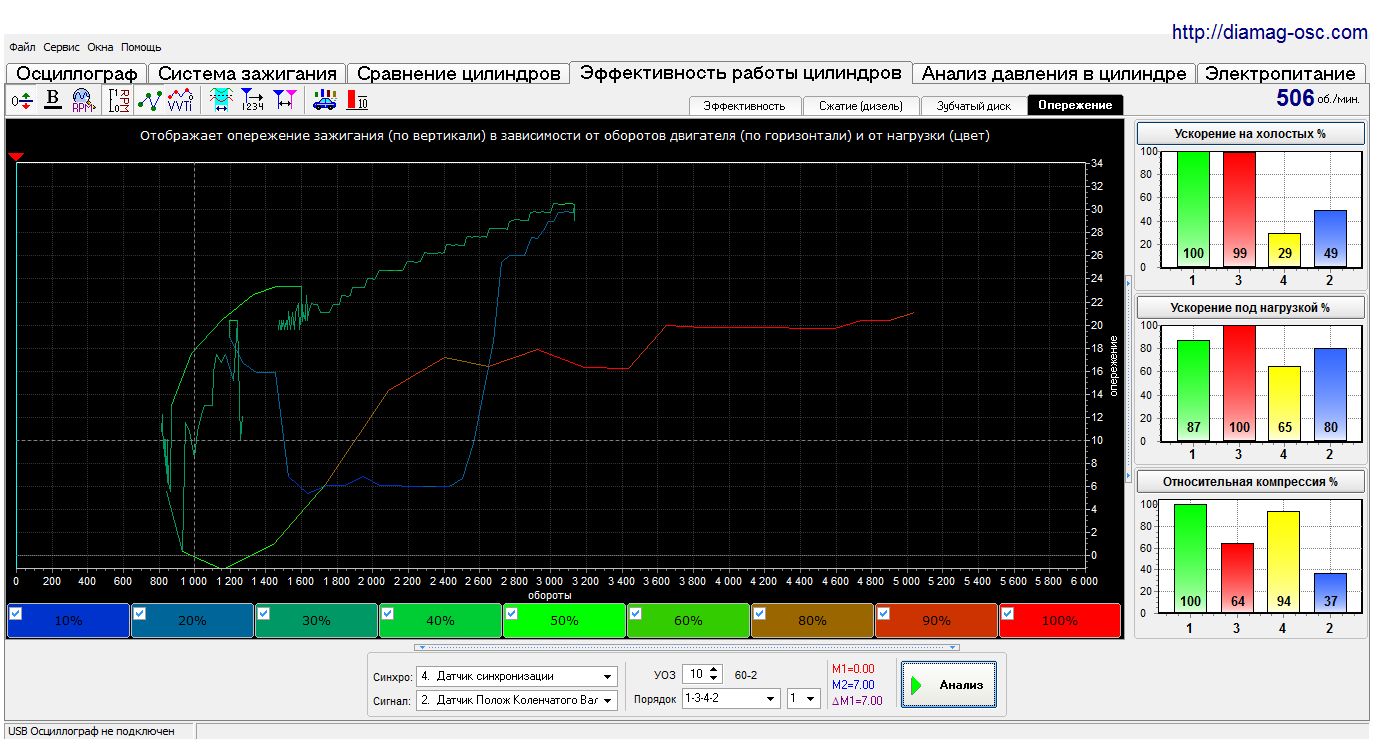Click the RPM 1/0 bracket toolbar icon
Viewport: 1382px width, 744px height.
point(120,100)
